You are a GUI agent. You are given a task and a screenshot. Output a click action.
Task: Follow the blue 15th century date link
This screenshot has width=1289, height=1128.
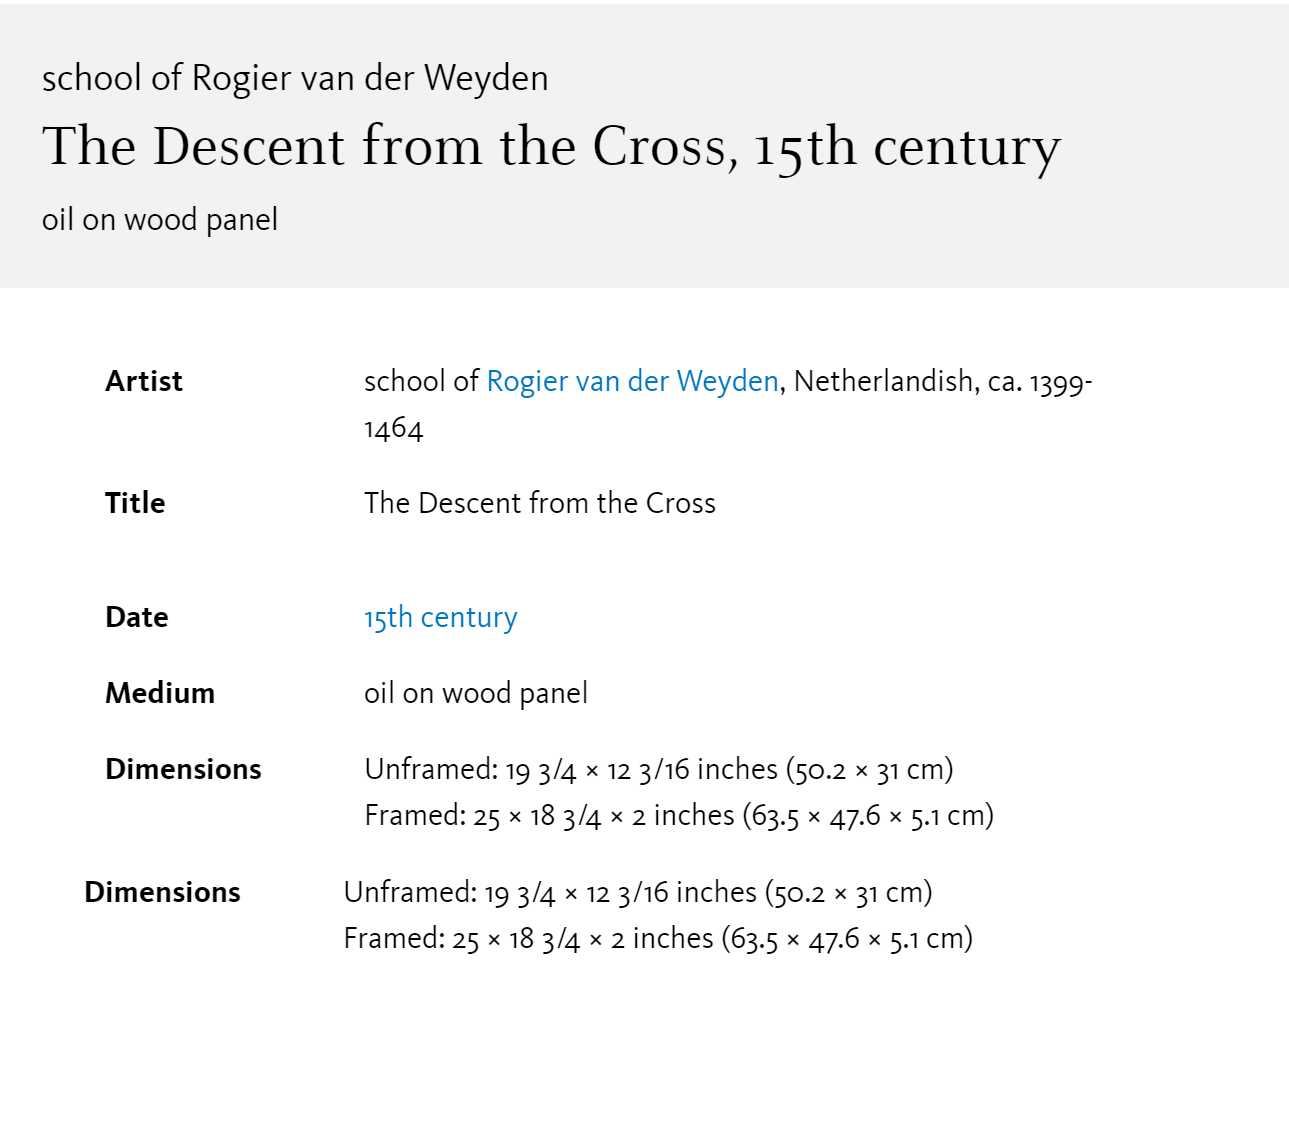click(441, 618)
